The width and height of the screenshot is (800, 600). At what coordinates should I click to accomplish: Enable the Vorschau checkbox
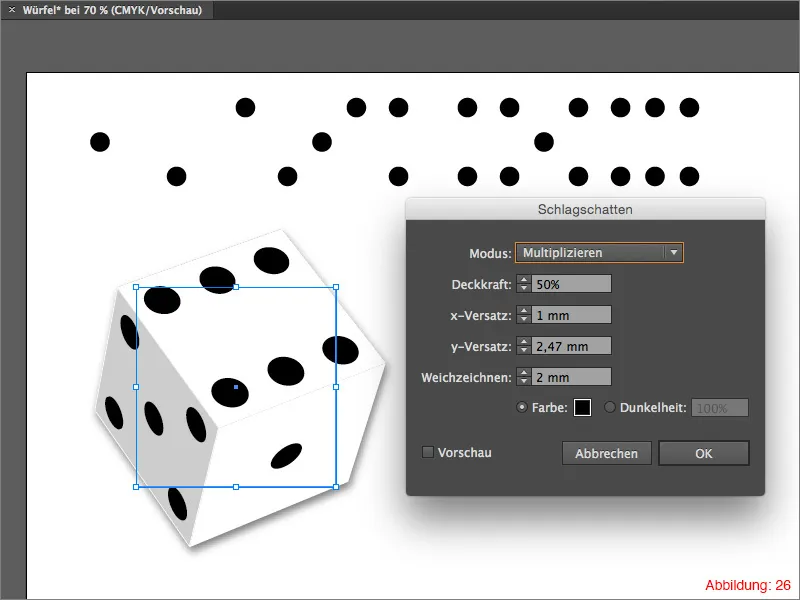click(428, 452)
